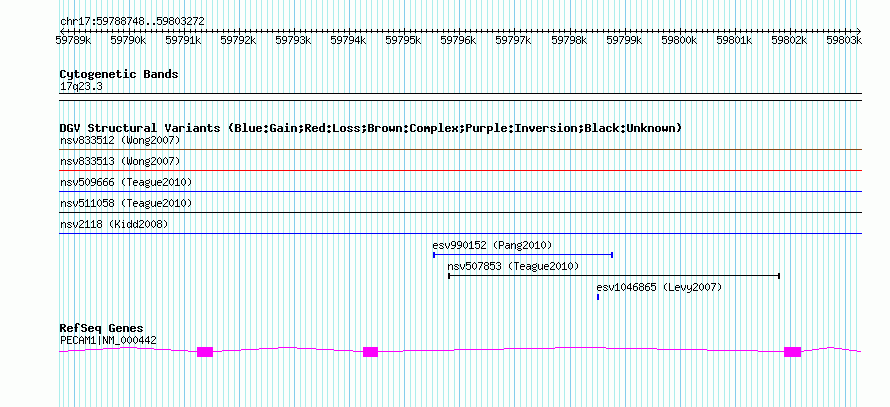Click the PECAM1 exon near 59791k
The width and height of the screenshot is (890, 407).
point(205,352)
